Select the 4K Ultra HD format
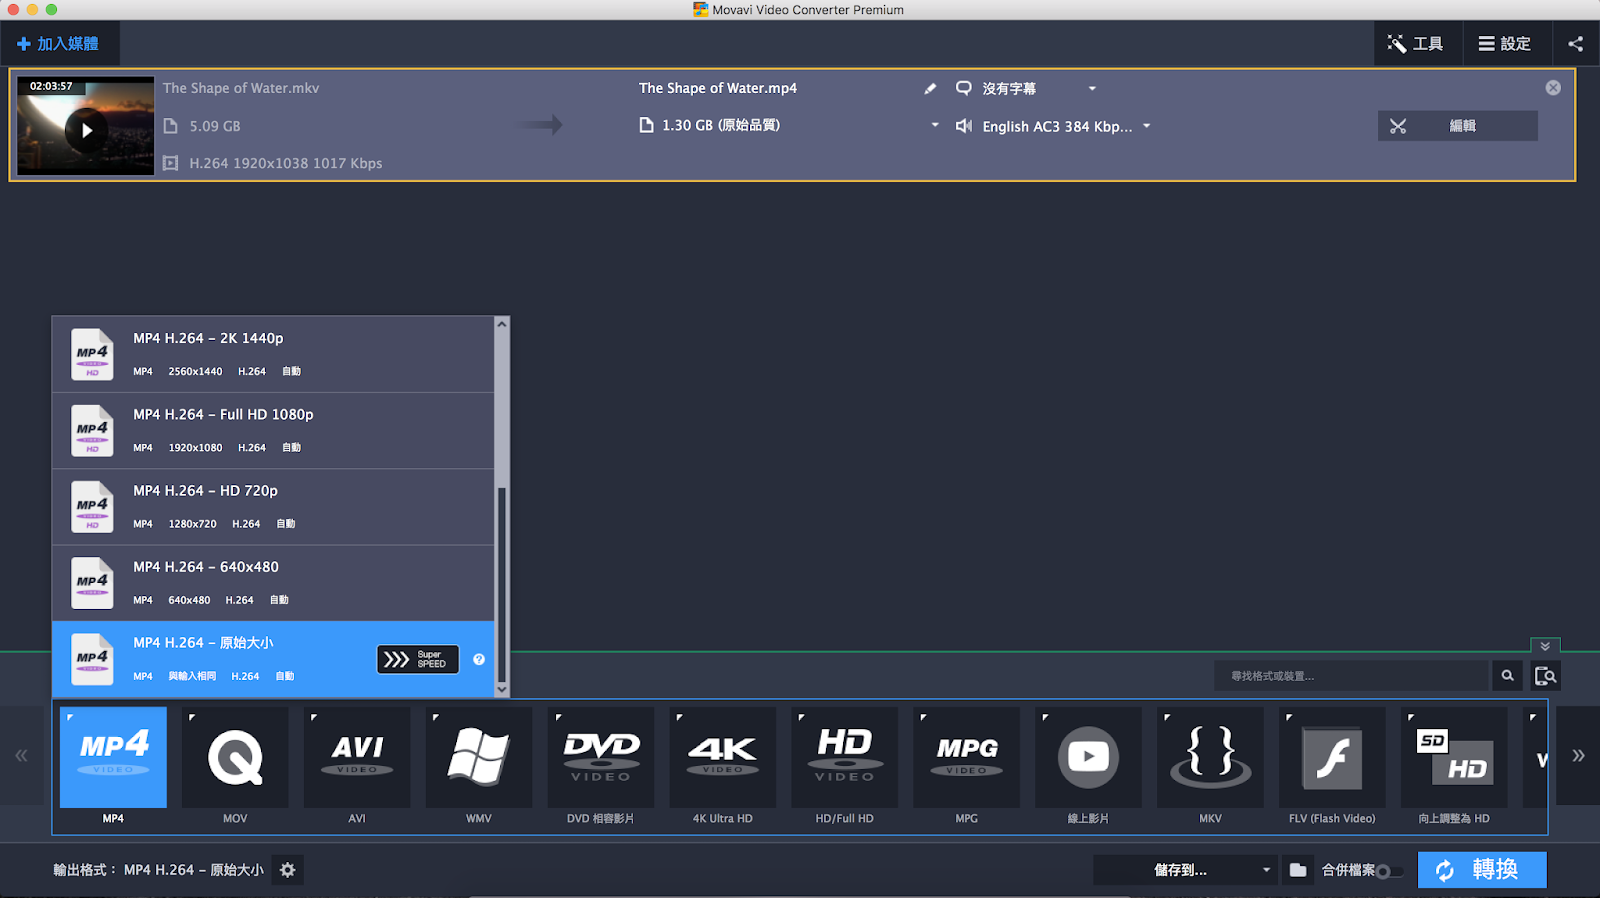 point(723,757)
